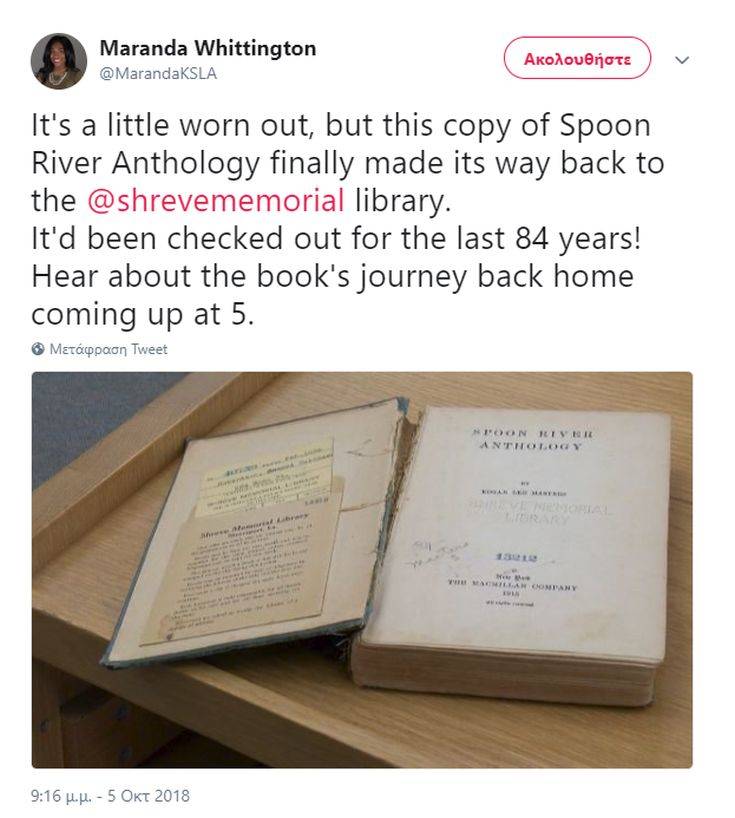Expand the tweet options chevron menu
Screen dimensions: 735x818
coord(682,60)
